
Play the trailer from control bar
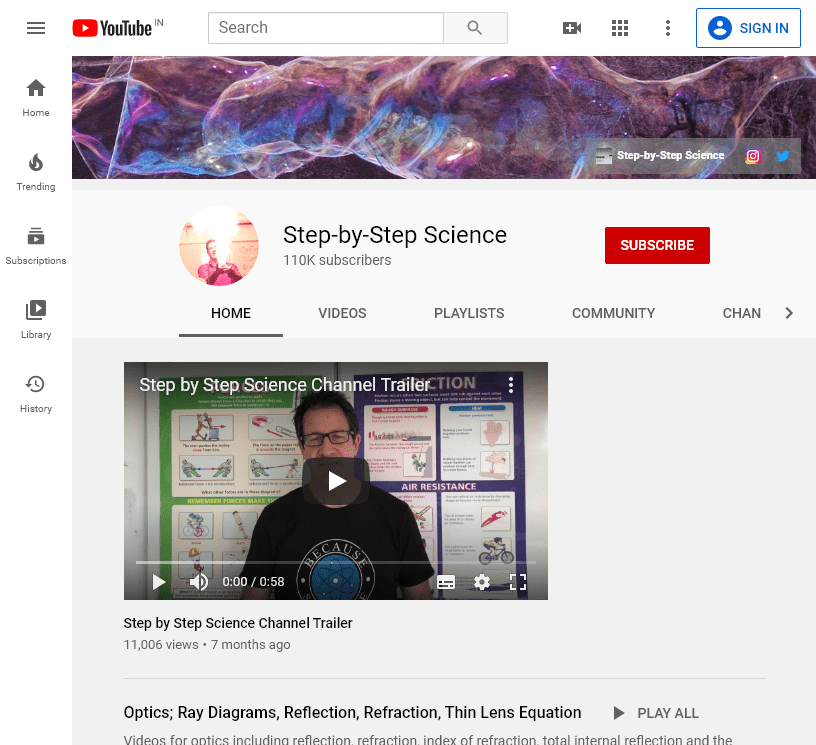click(159, 582)
